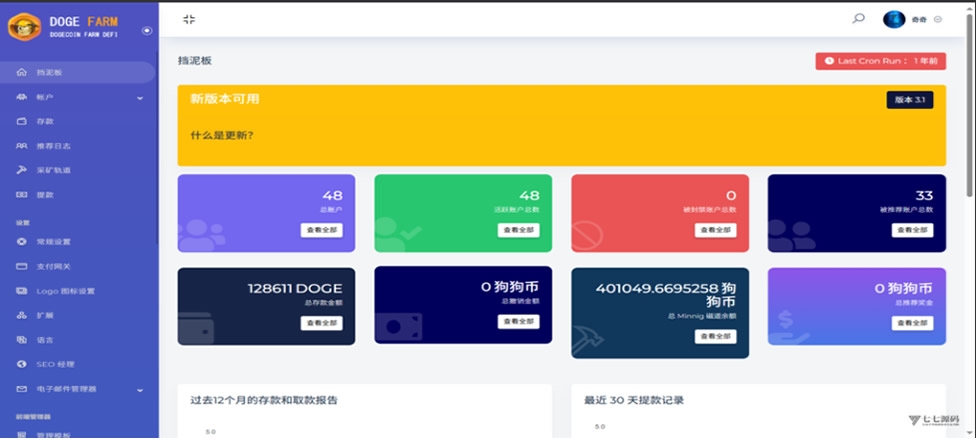979x443 pixels.
Task: Click the 版本 3.1 version button
Action: click(x=909, y=100)
